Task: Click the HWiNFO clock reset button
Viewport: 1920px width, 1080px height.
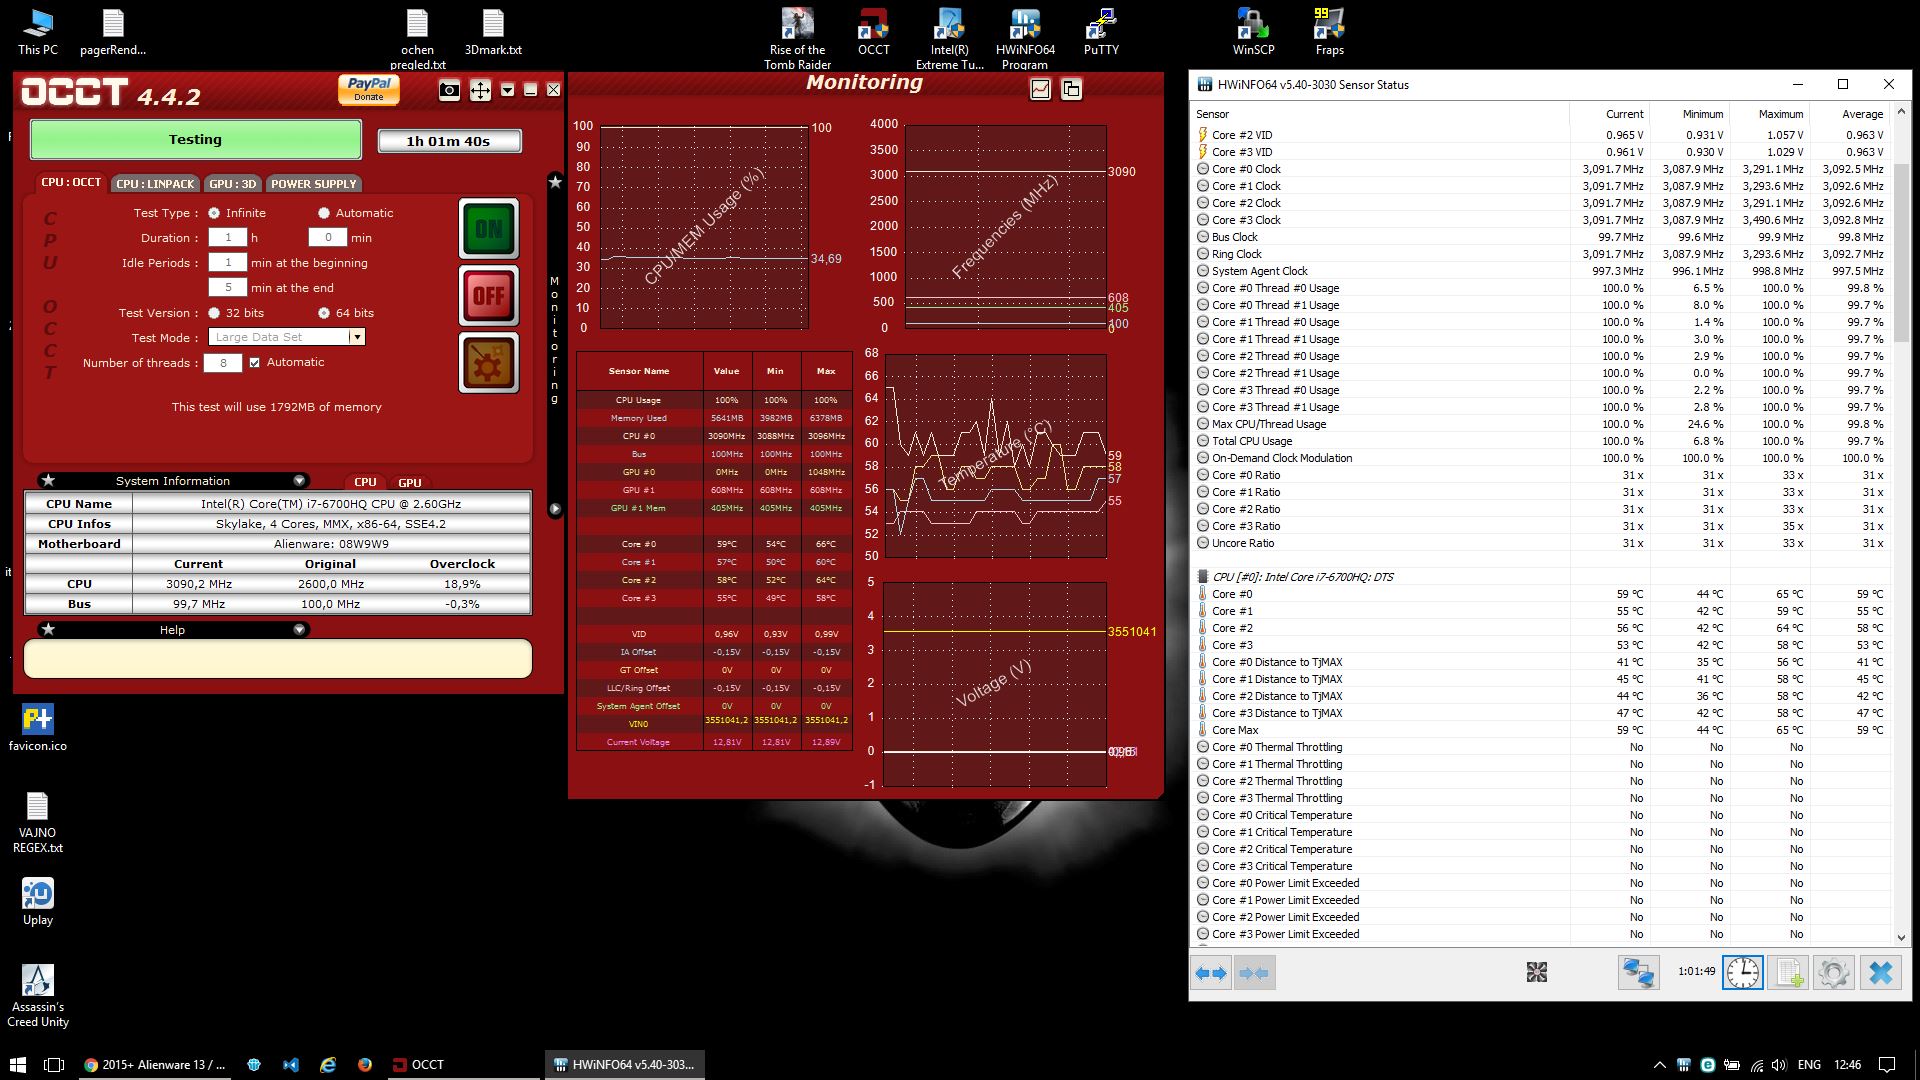Action: pos(1743,973)
